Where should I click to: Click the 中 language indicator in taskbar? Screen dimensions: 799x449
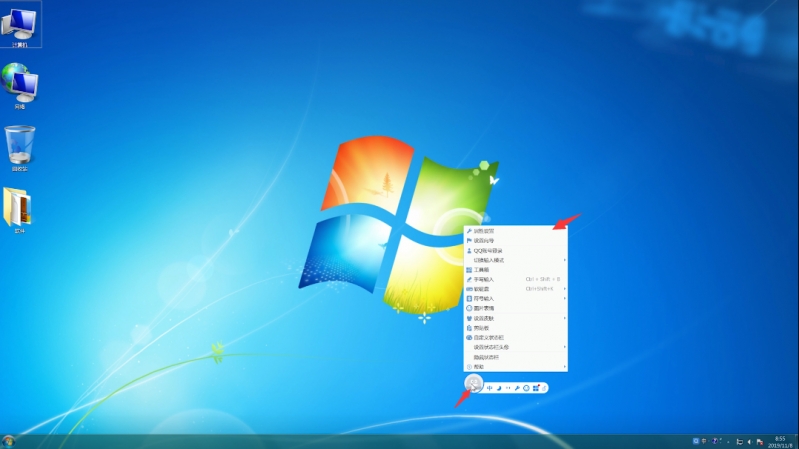coord(704,441)
